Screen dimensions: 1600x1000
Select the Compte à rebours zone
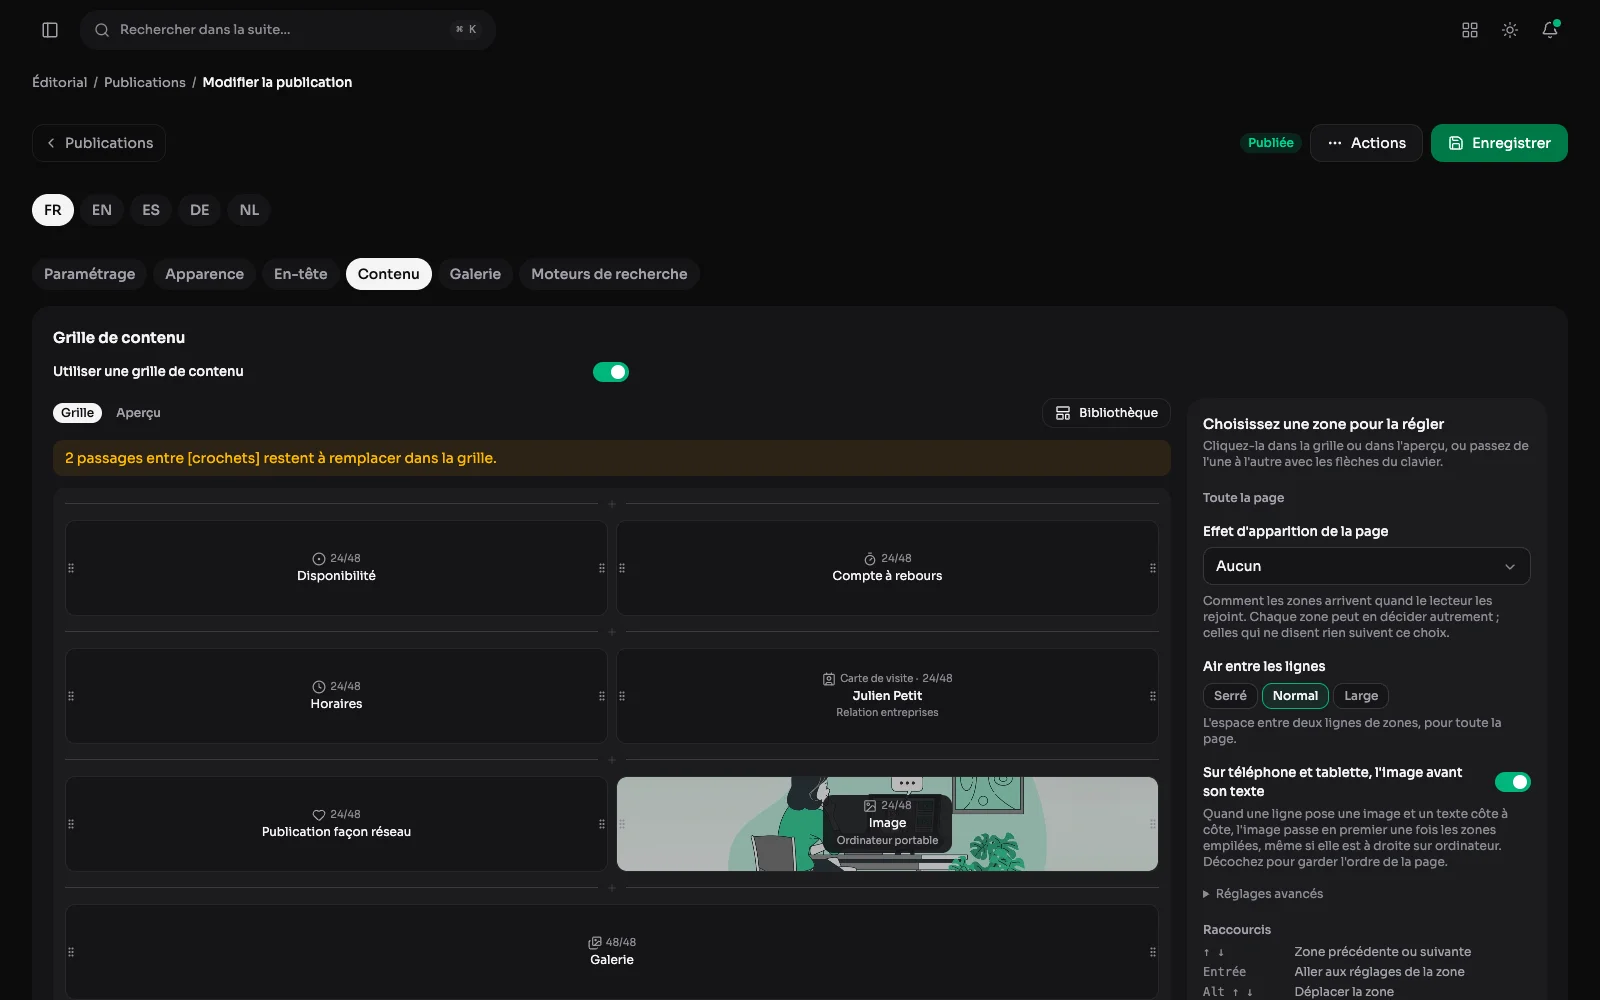click(887, 568)
